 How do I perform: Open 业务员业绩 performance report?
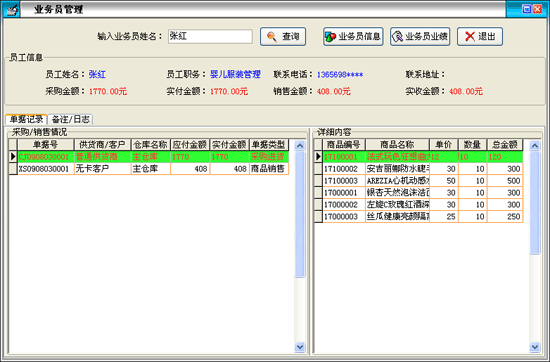pos(420,36)
